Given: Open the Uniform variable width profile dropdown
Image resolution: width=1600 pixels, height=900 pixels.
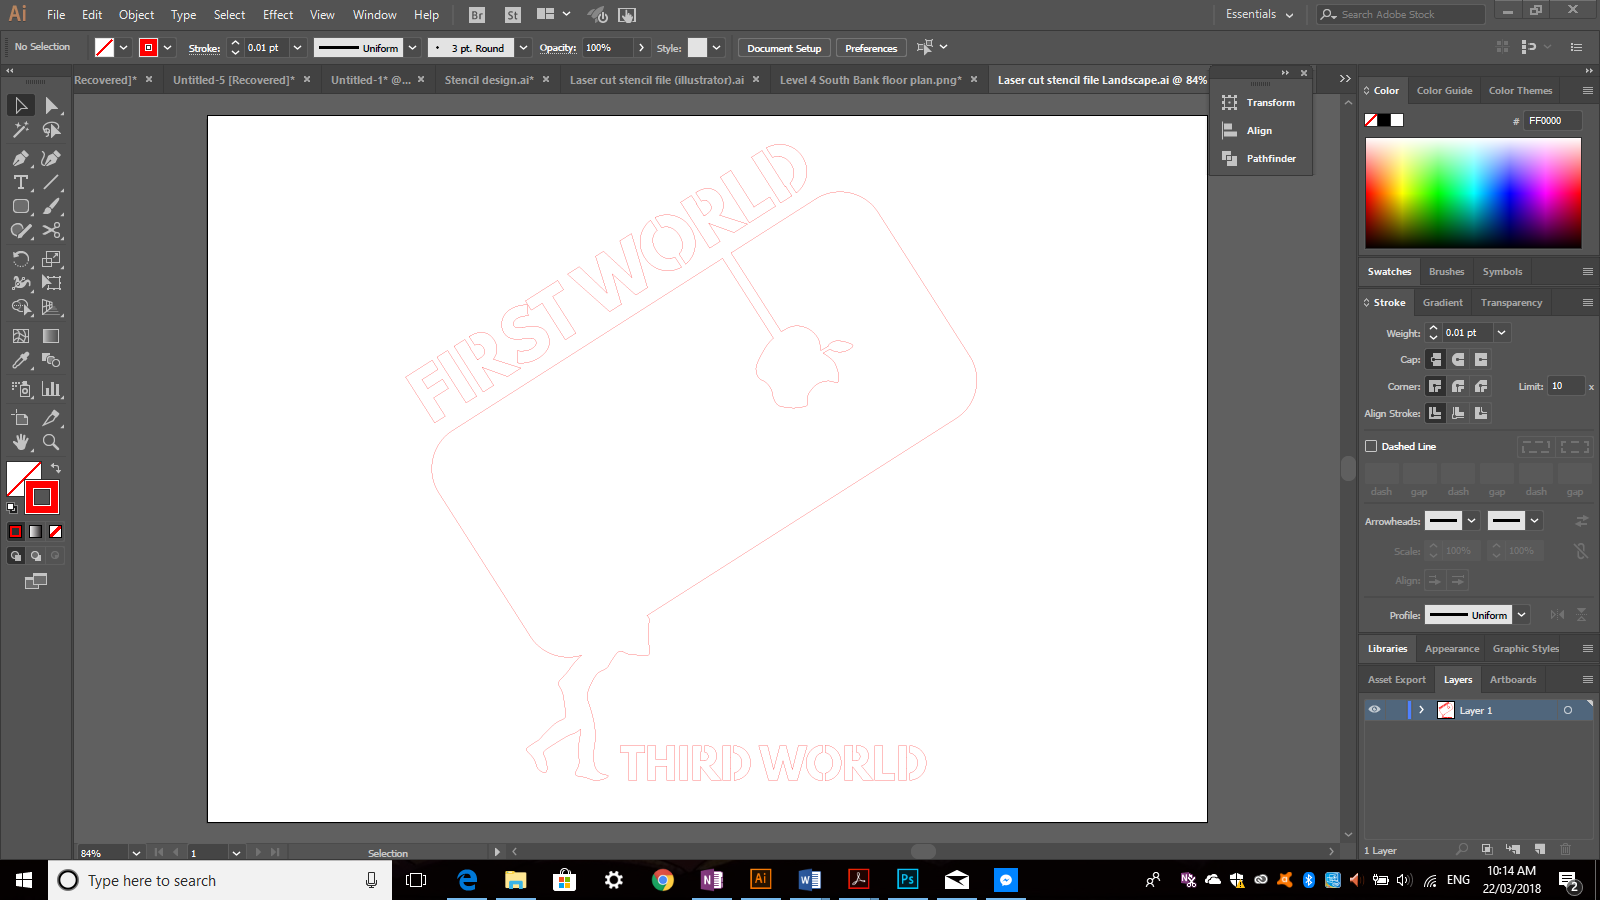Looking at the screenshot, I should pyautogui.click(x=412, y=47).
